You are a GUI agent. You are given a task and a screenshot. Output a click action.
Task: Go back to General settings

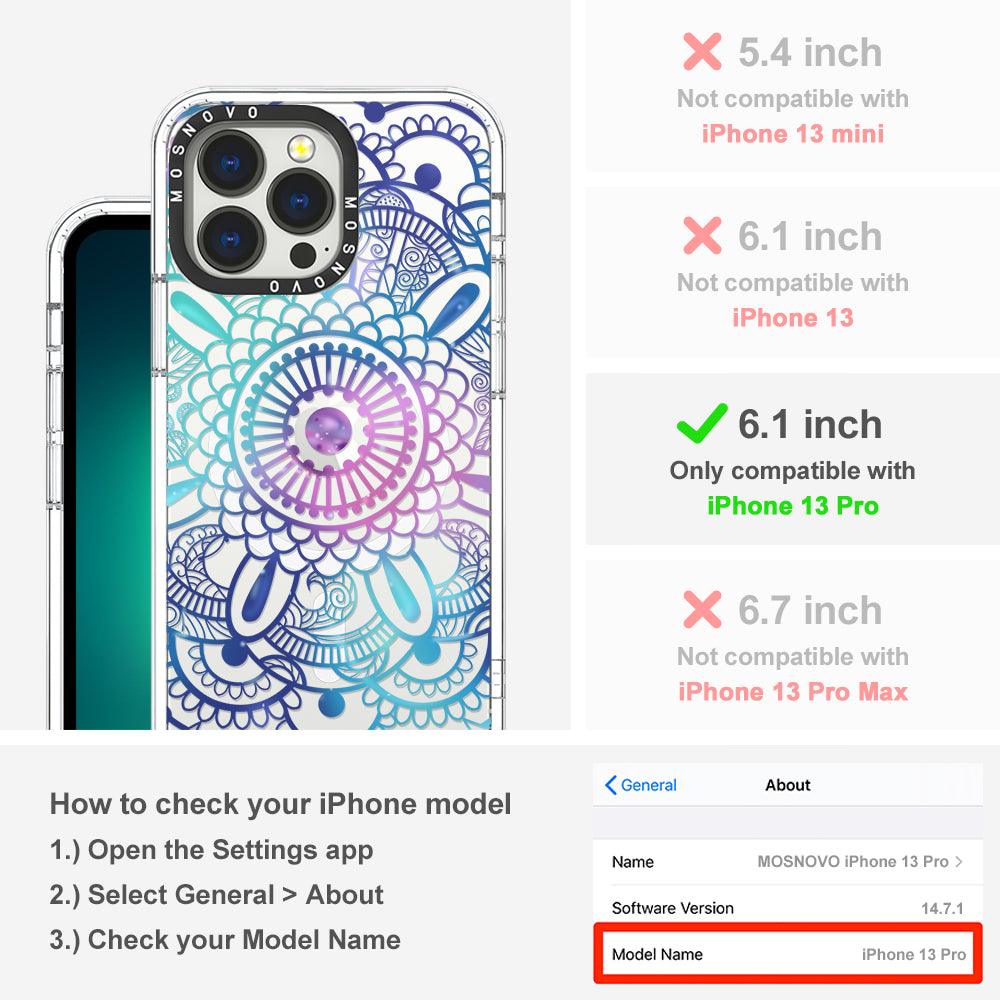point(641,785)
